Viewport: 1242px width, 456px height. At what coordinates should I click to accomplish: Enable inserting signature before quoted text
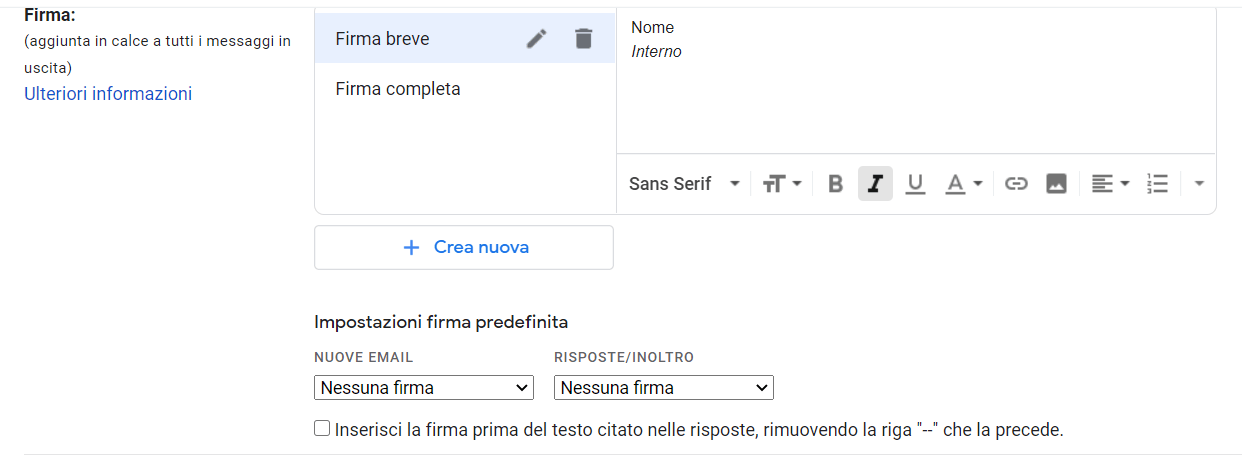tap(322, 429)
